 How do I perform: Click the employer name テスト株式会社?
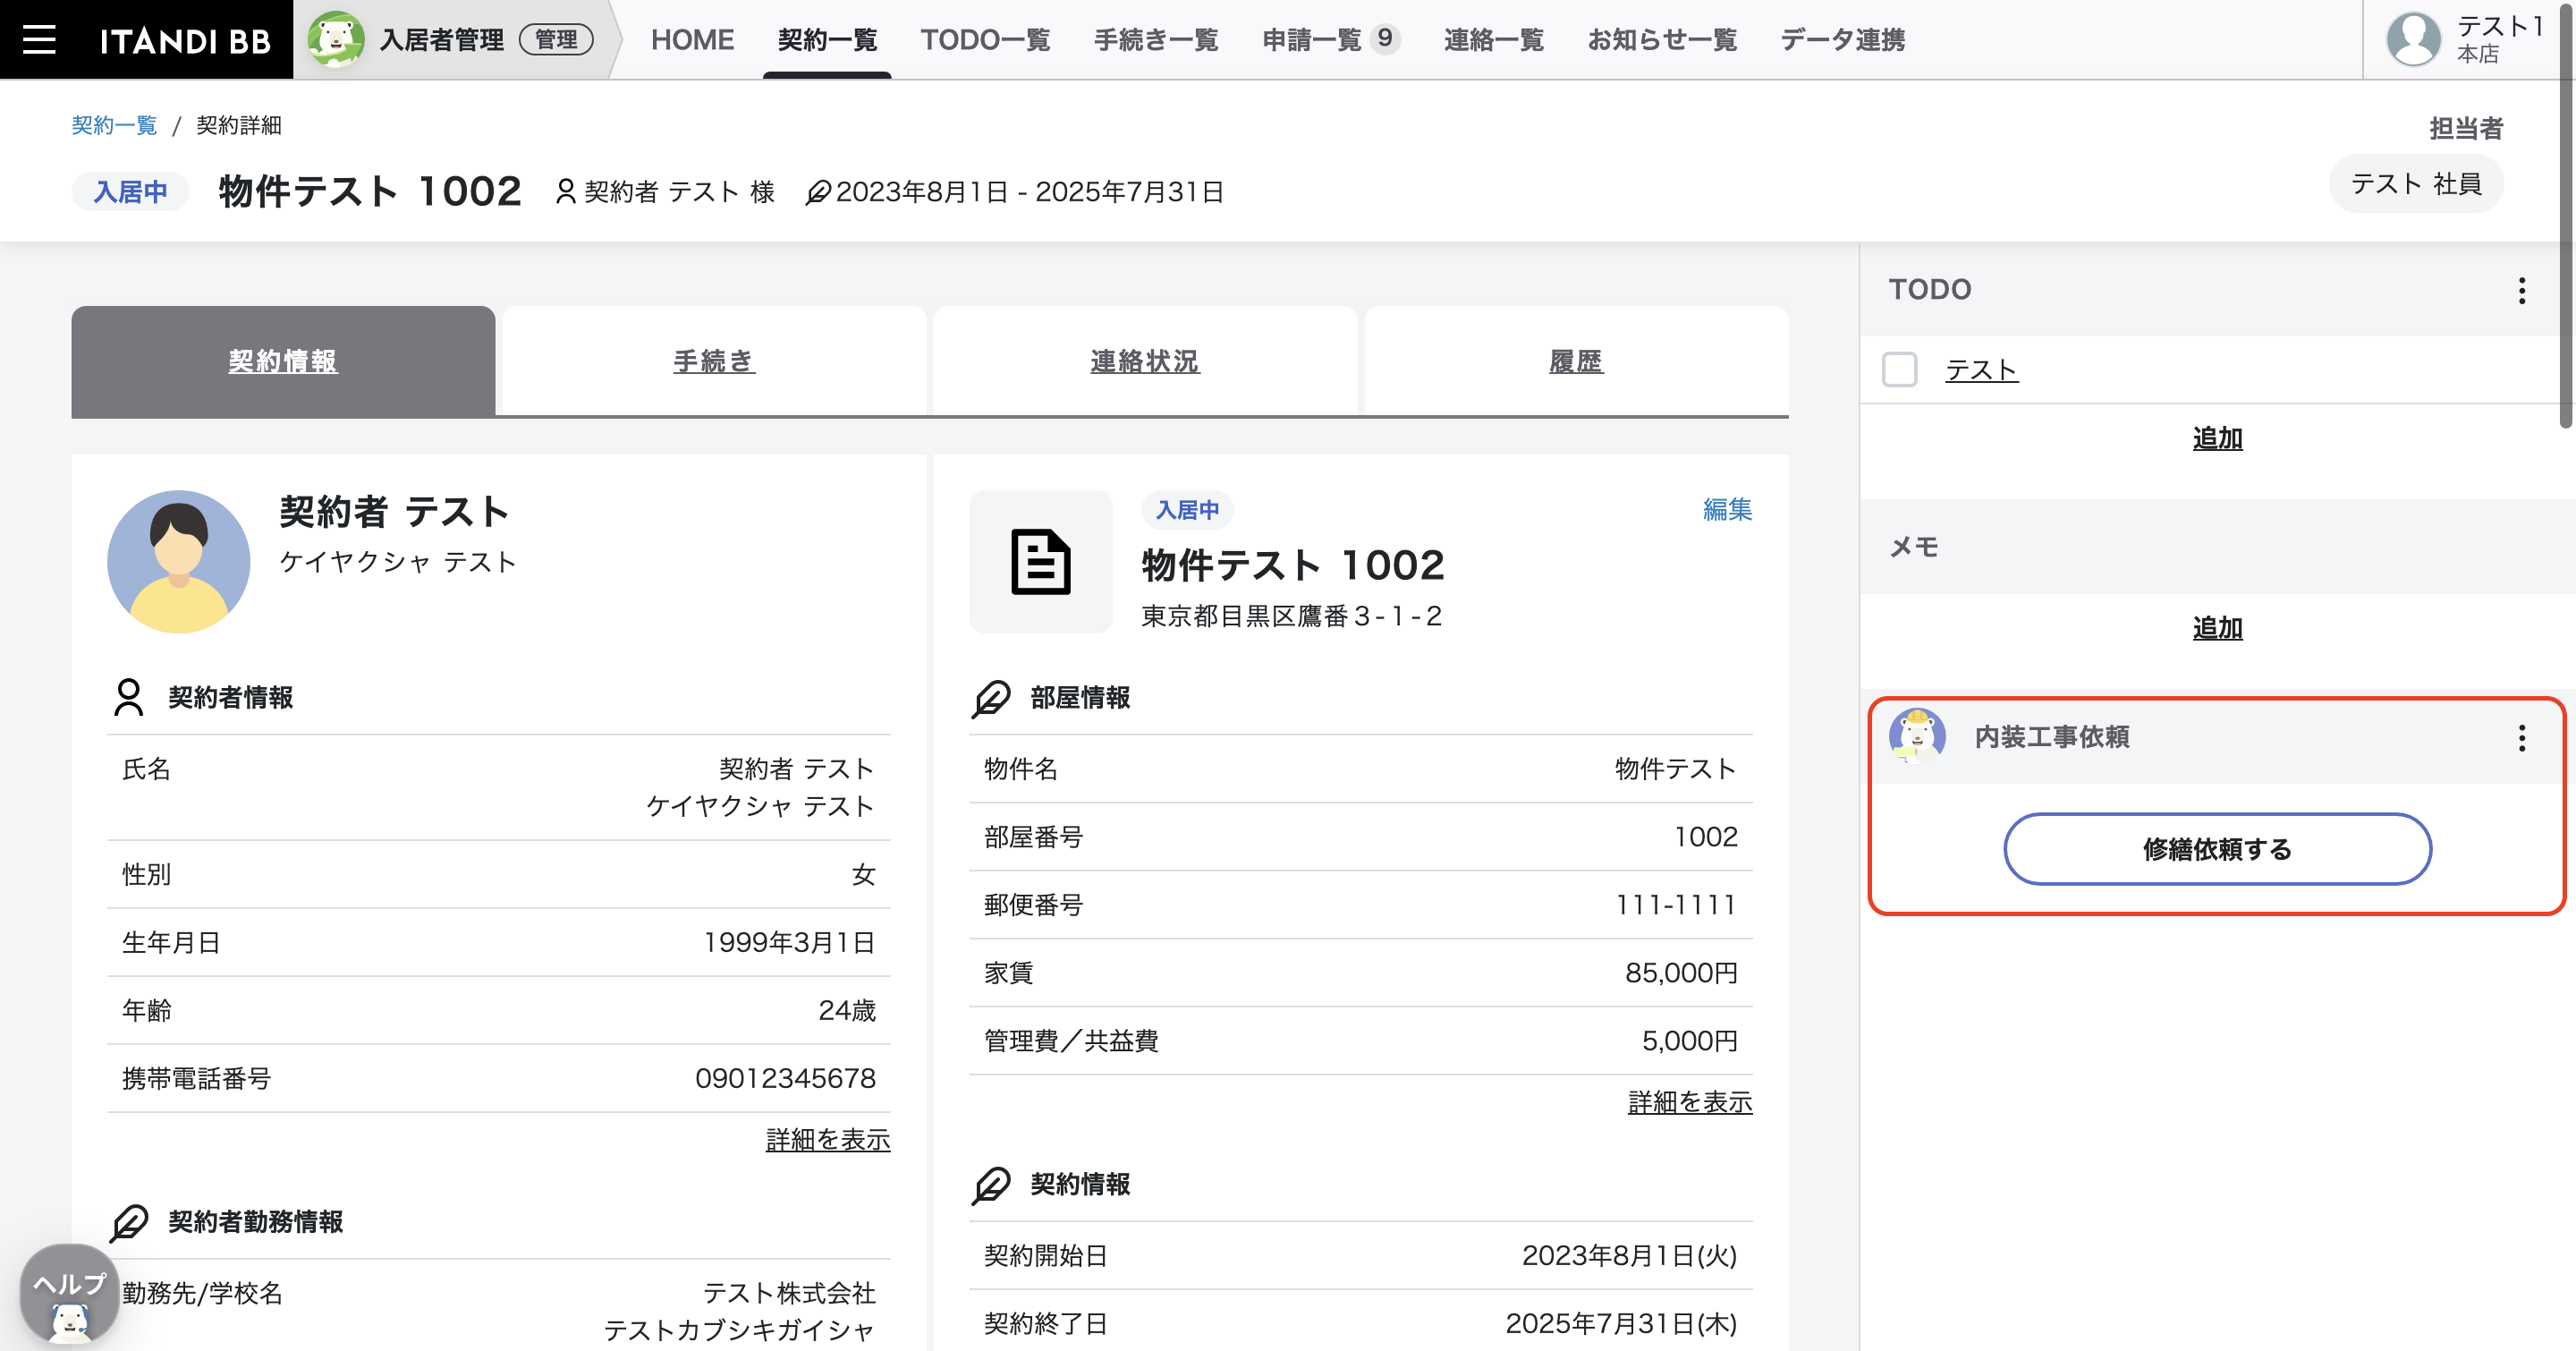pyautogui.click(x=789, y=1292)
